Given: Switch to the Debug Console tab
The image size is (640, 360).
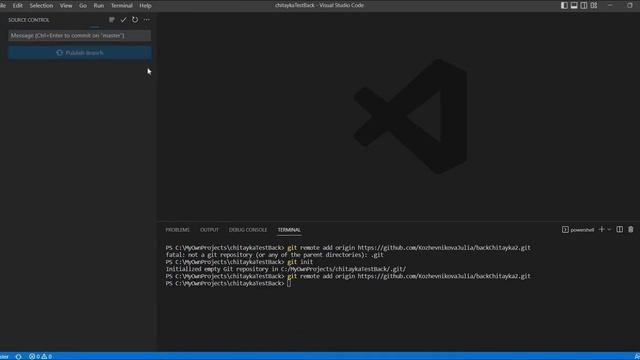Looking at the screenshot, I should click(248, 230).
